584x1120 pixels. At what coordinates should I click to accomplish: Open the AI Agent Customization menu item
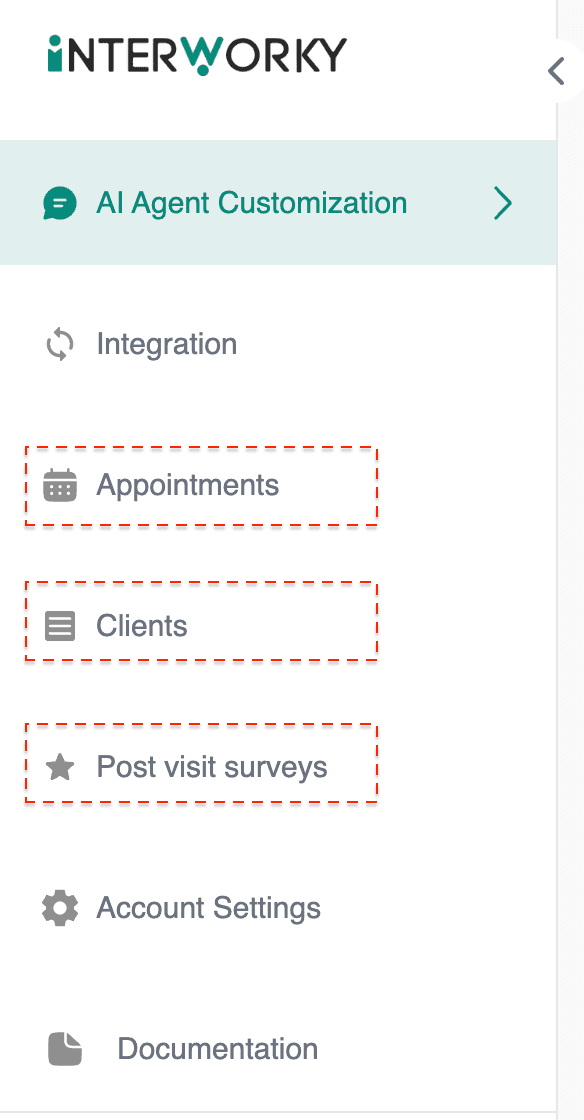click(278, 203)
